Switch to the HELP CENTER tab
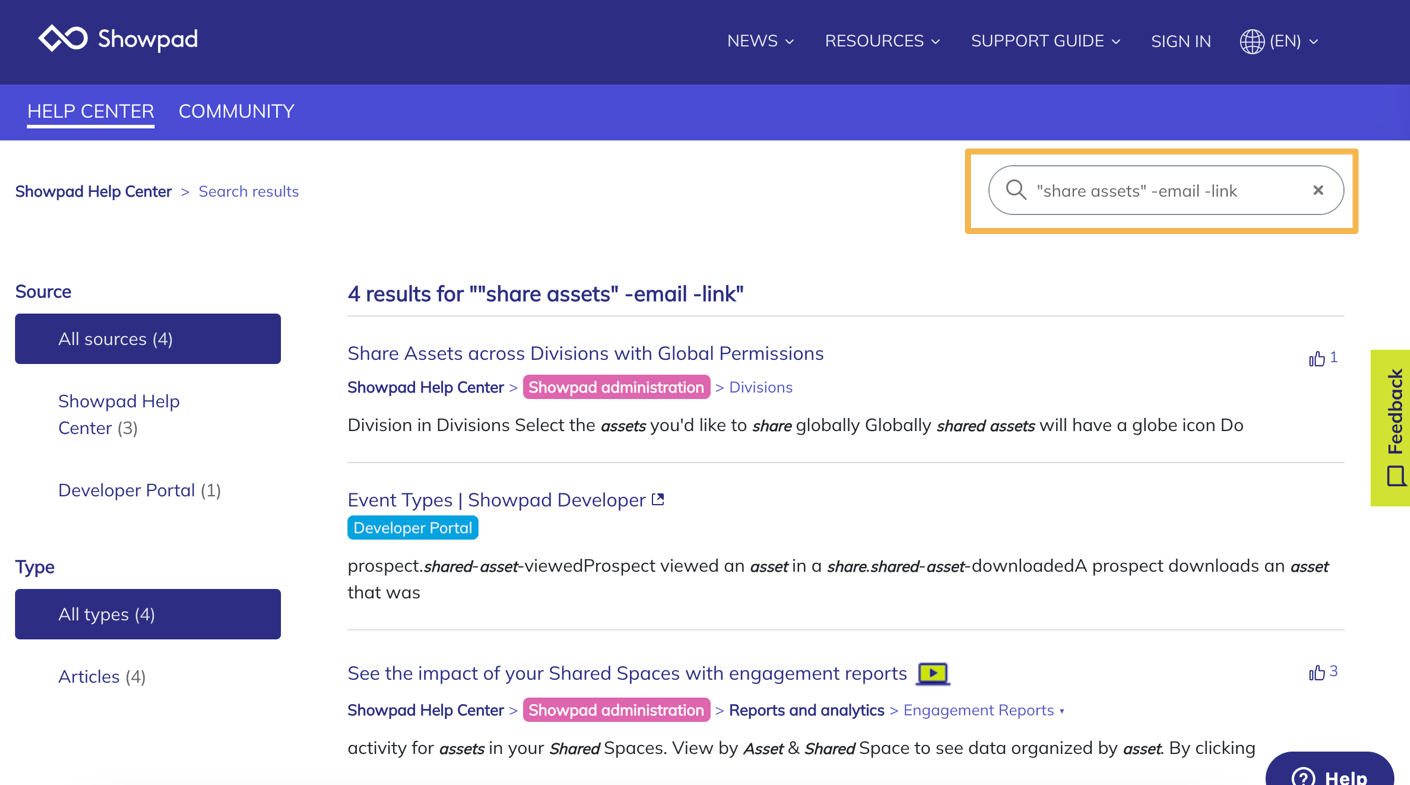1410x785 pixels. (x=91, y=111)
